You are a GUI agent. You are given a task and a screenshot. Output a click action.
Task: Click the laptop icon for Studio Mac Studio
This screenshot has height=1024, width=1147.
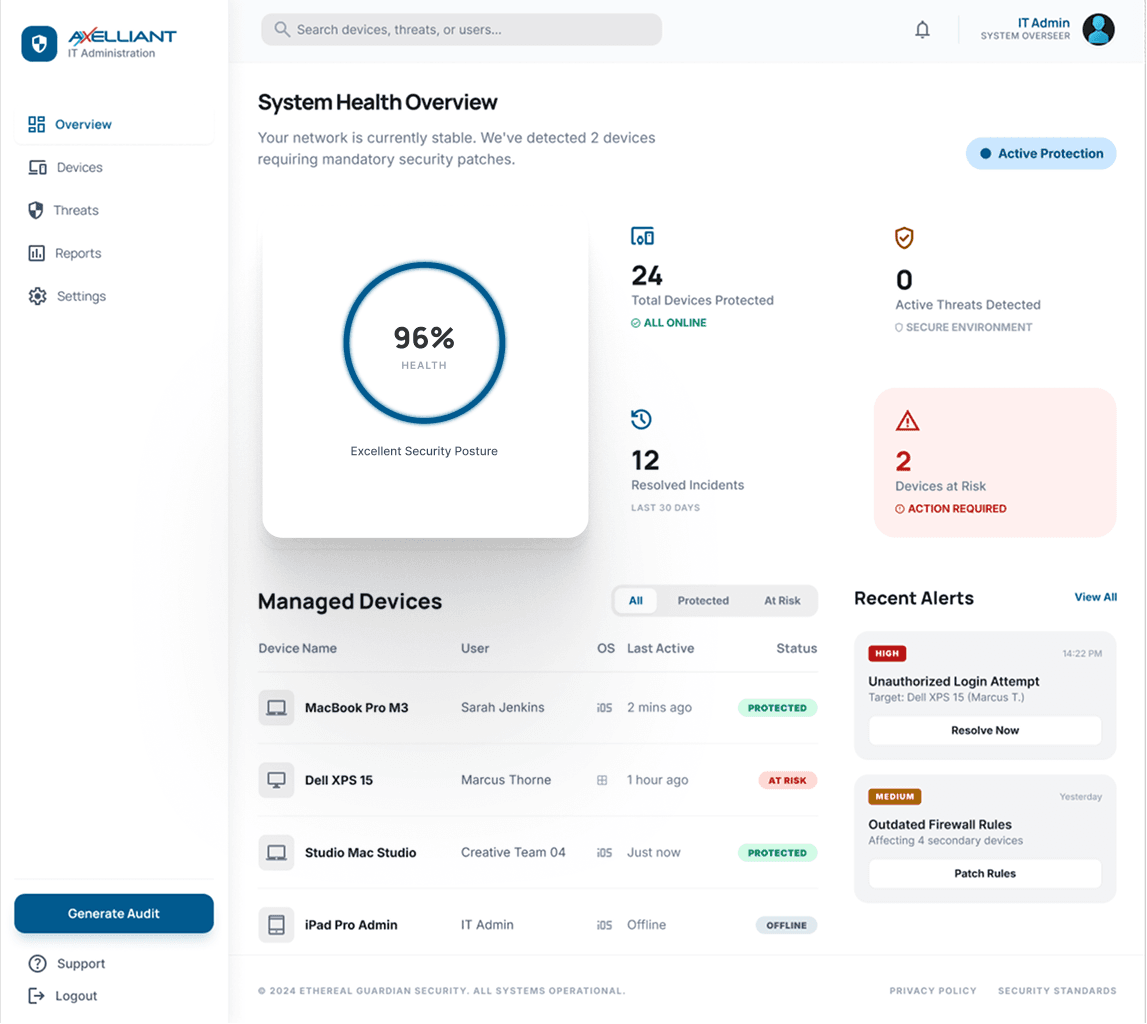(x=277, y=853)
